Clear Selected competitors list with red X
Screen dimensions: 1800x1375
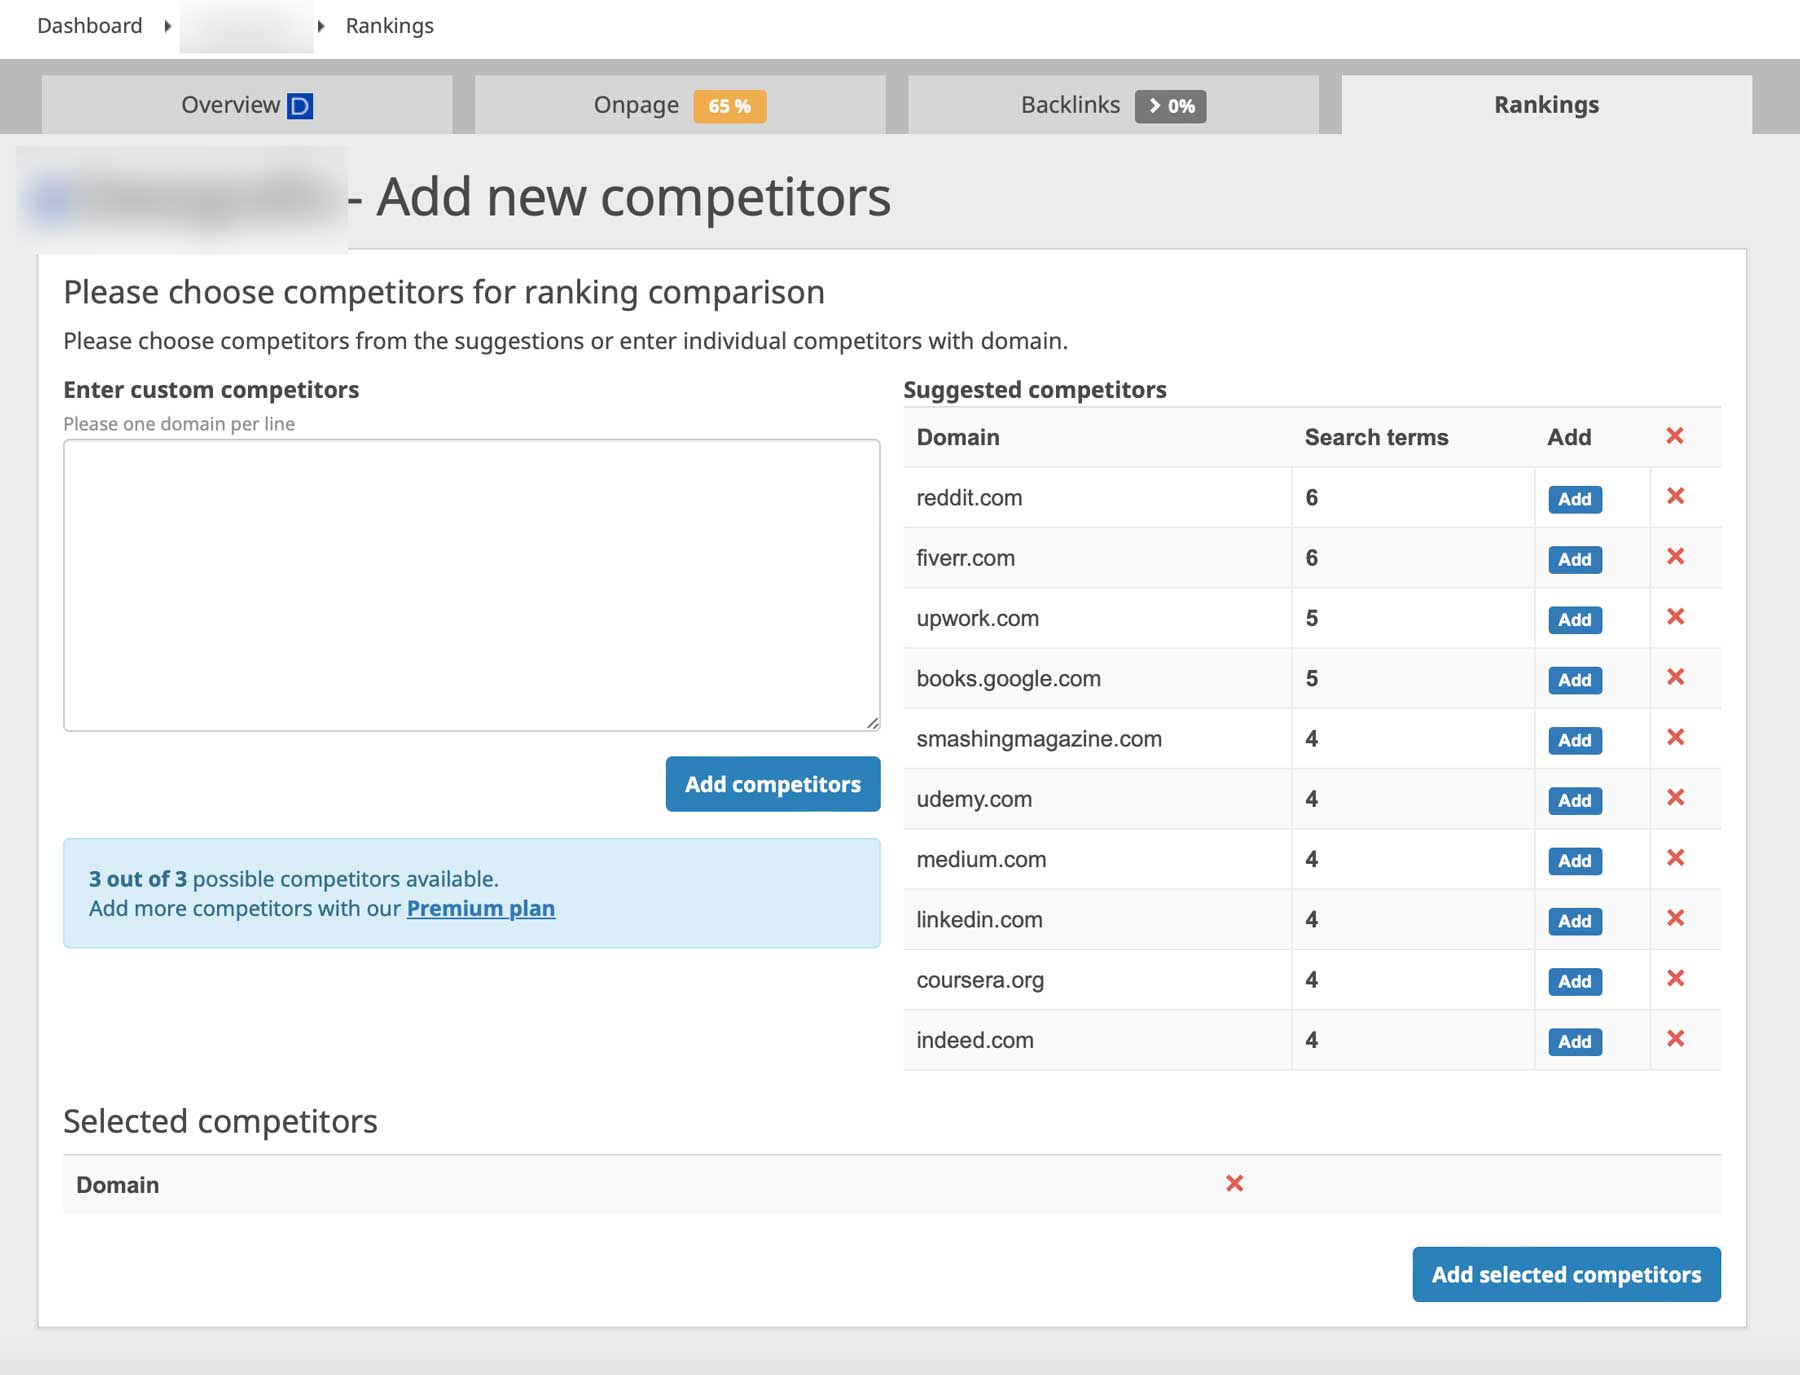[x=1235, y=1183]
